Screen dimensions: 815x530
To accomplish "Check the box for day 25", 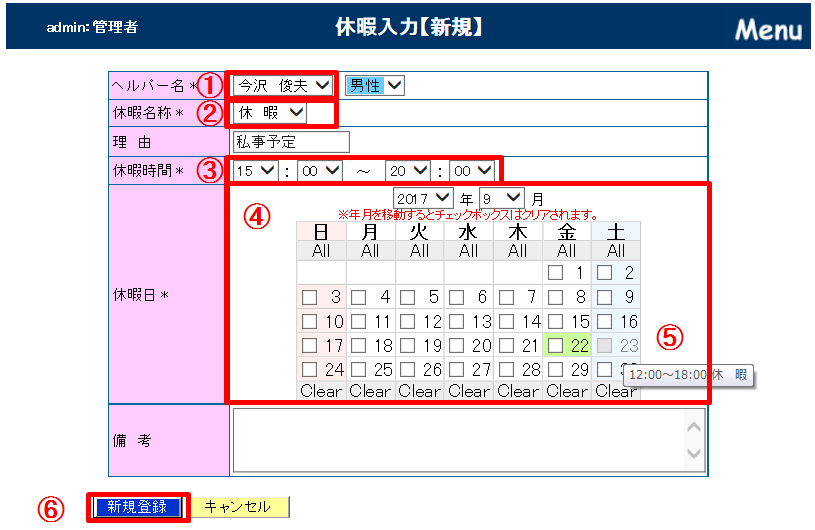I will (359, 369).
